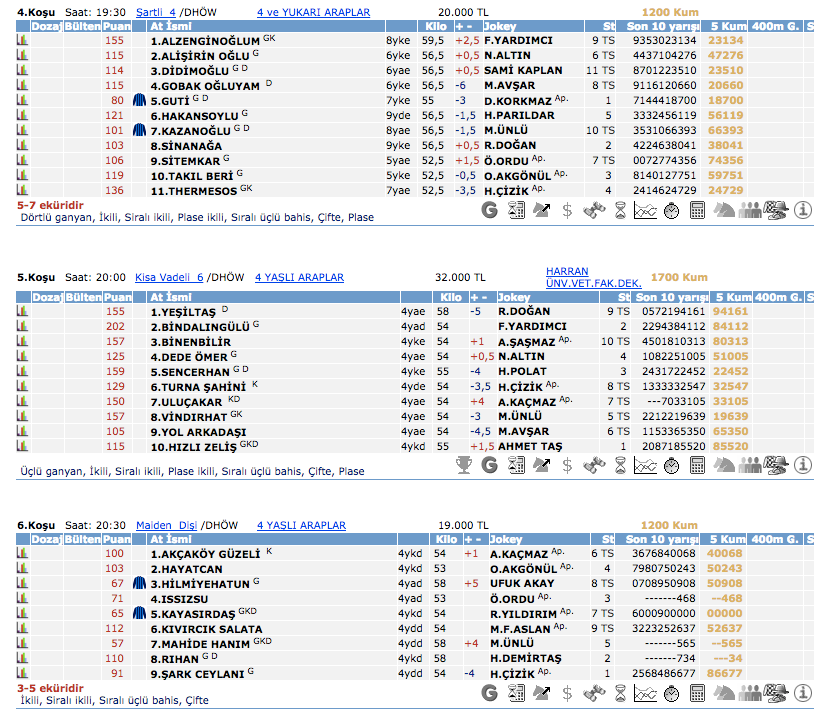Sort race 4 by 'At İsmi' column header
Screen dimensions: 834x723
pyautogui.click(x=170, y=26)
